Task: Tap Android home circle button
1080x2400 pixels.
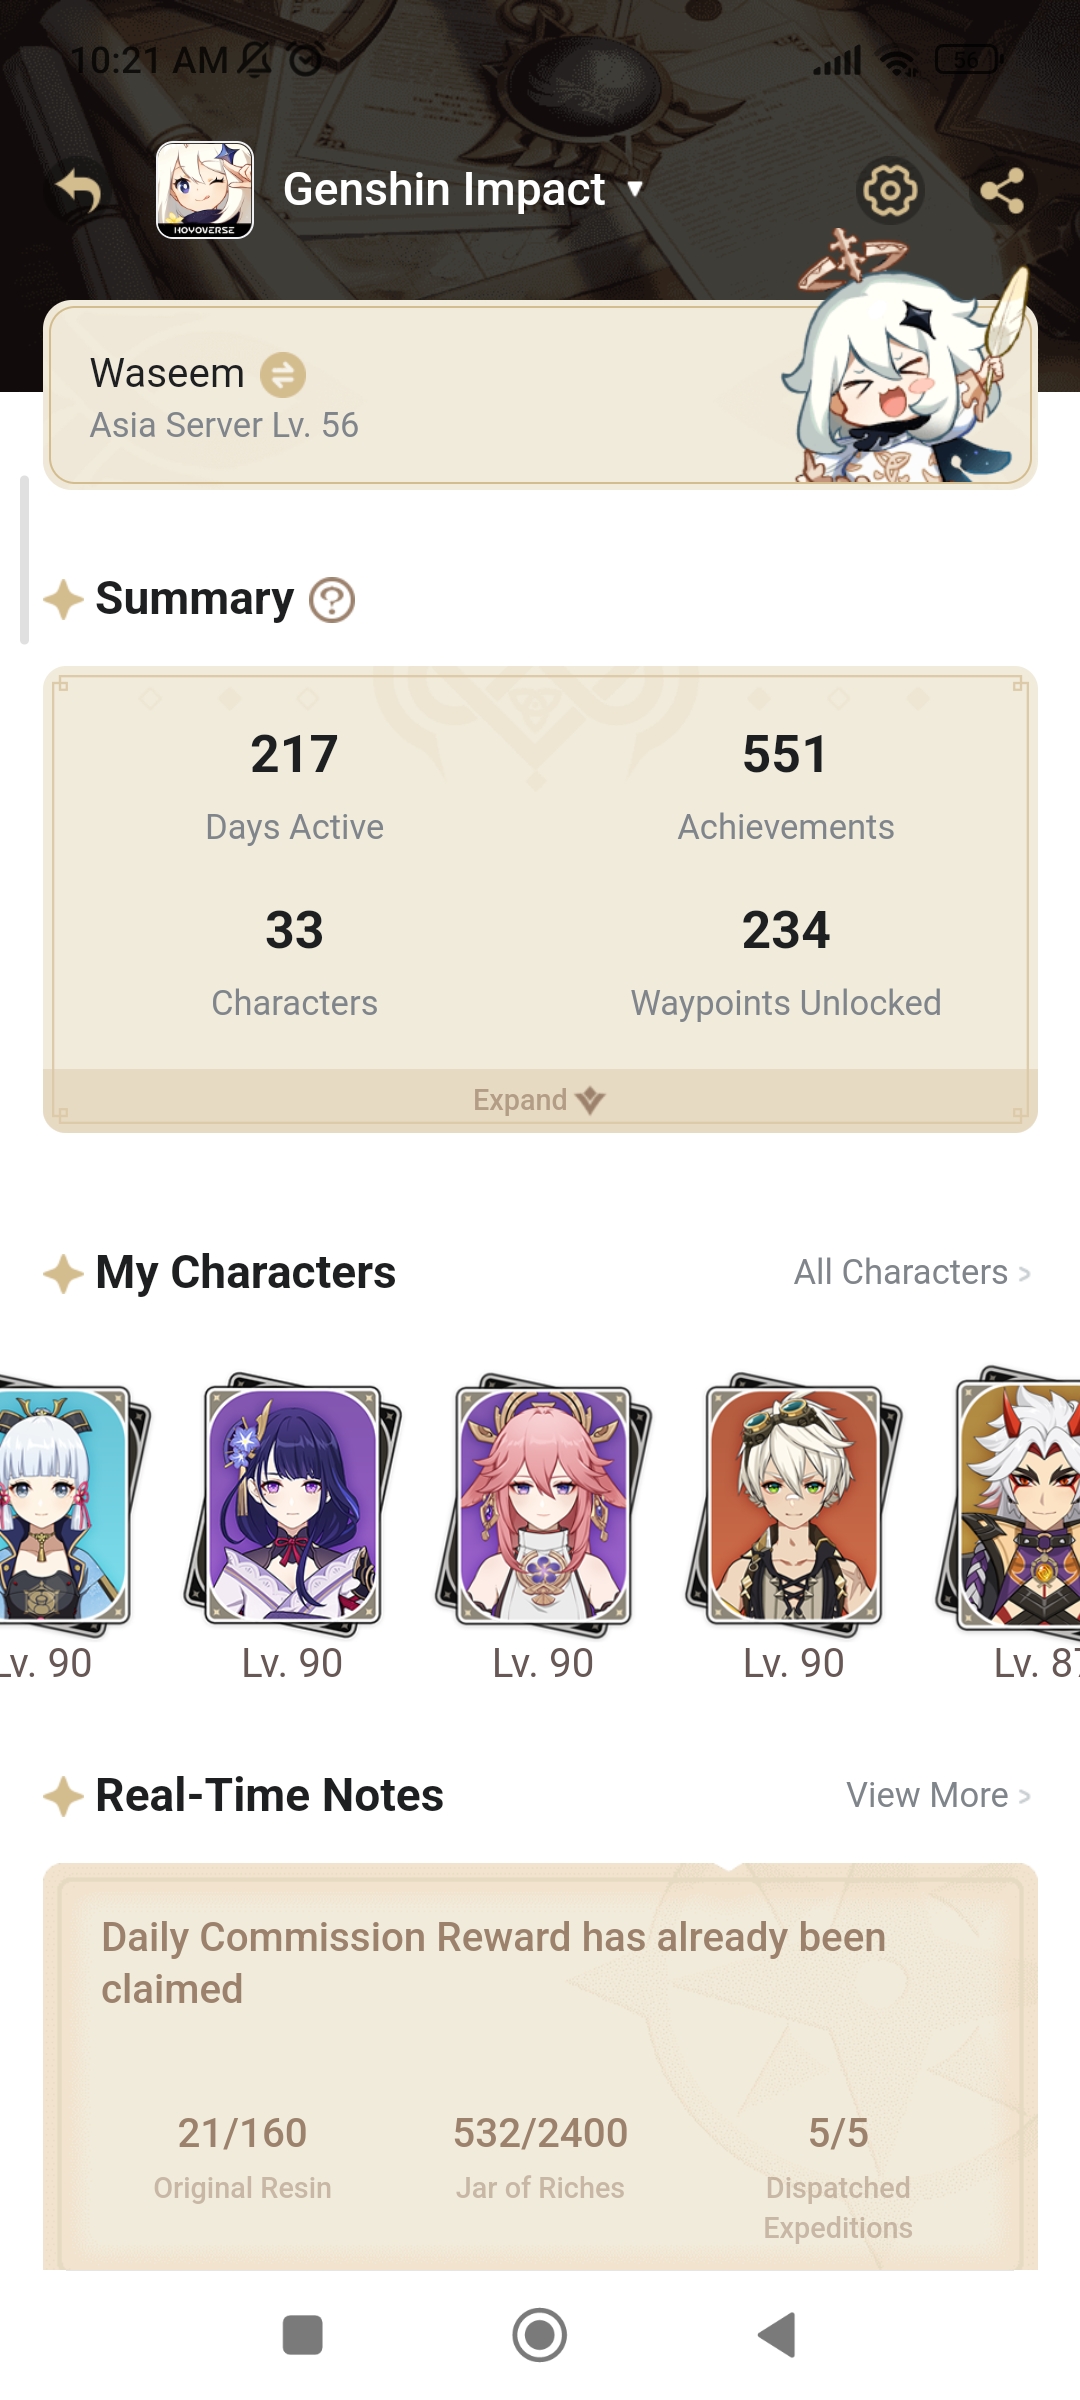Action: click(x=540, y=2335)
